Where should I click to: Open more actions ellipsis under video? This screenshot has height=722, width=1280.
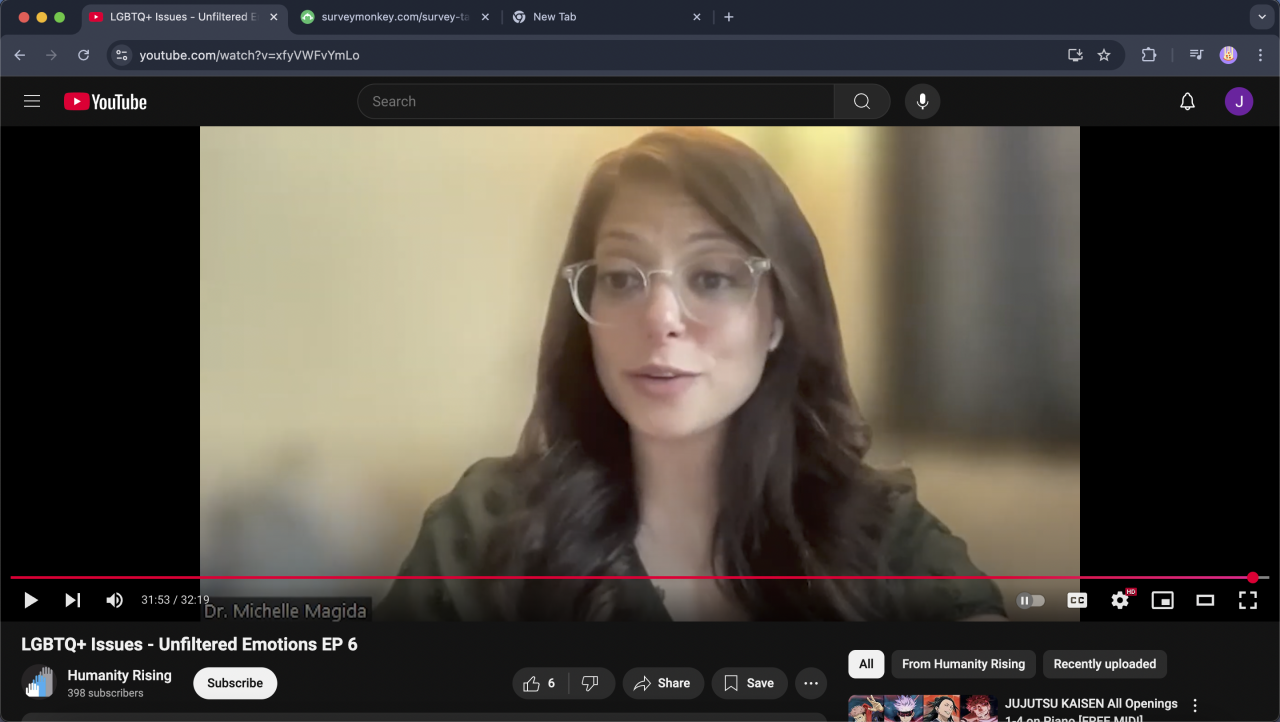811,683
